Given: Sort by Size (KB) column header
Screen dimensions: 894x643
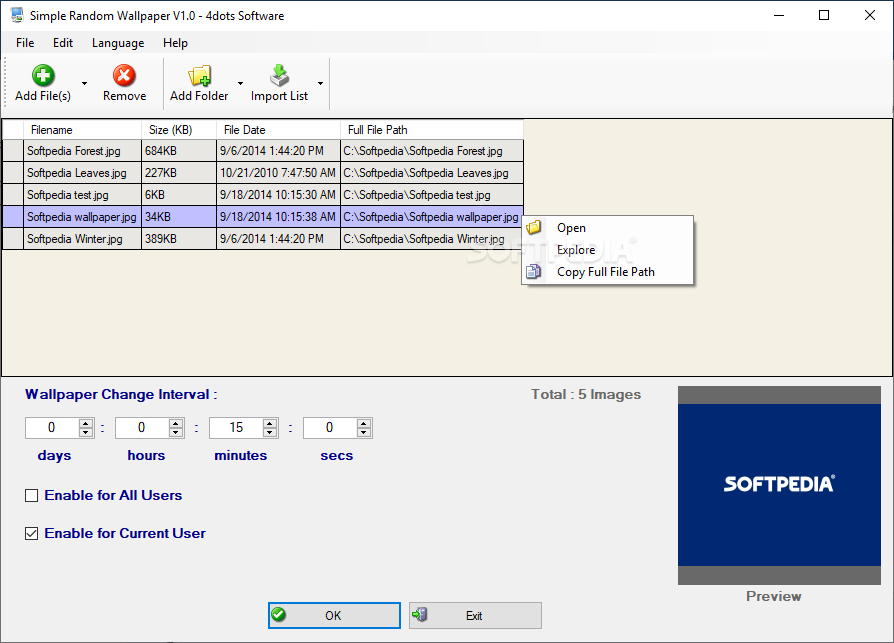Looking at the screenshot, I should tap(178, 130).
